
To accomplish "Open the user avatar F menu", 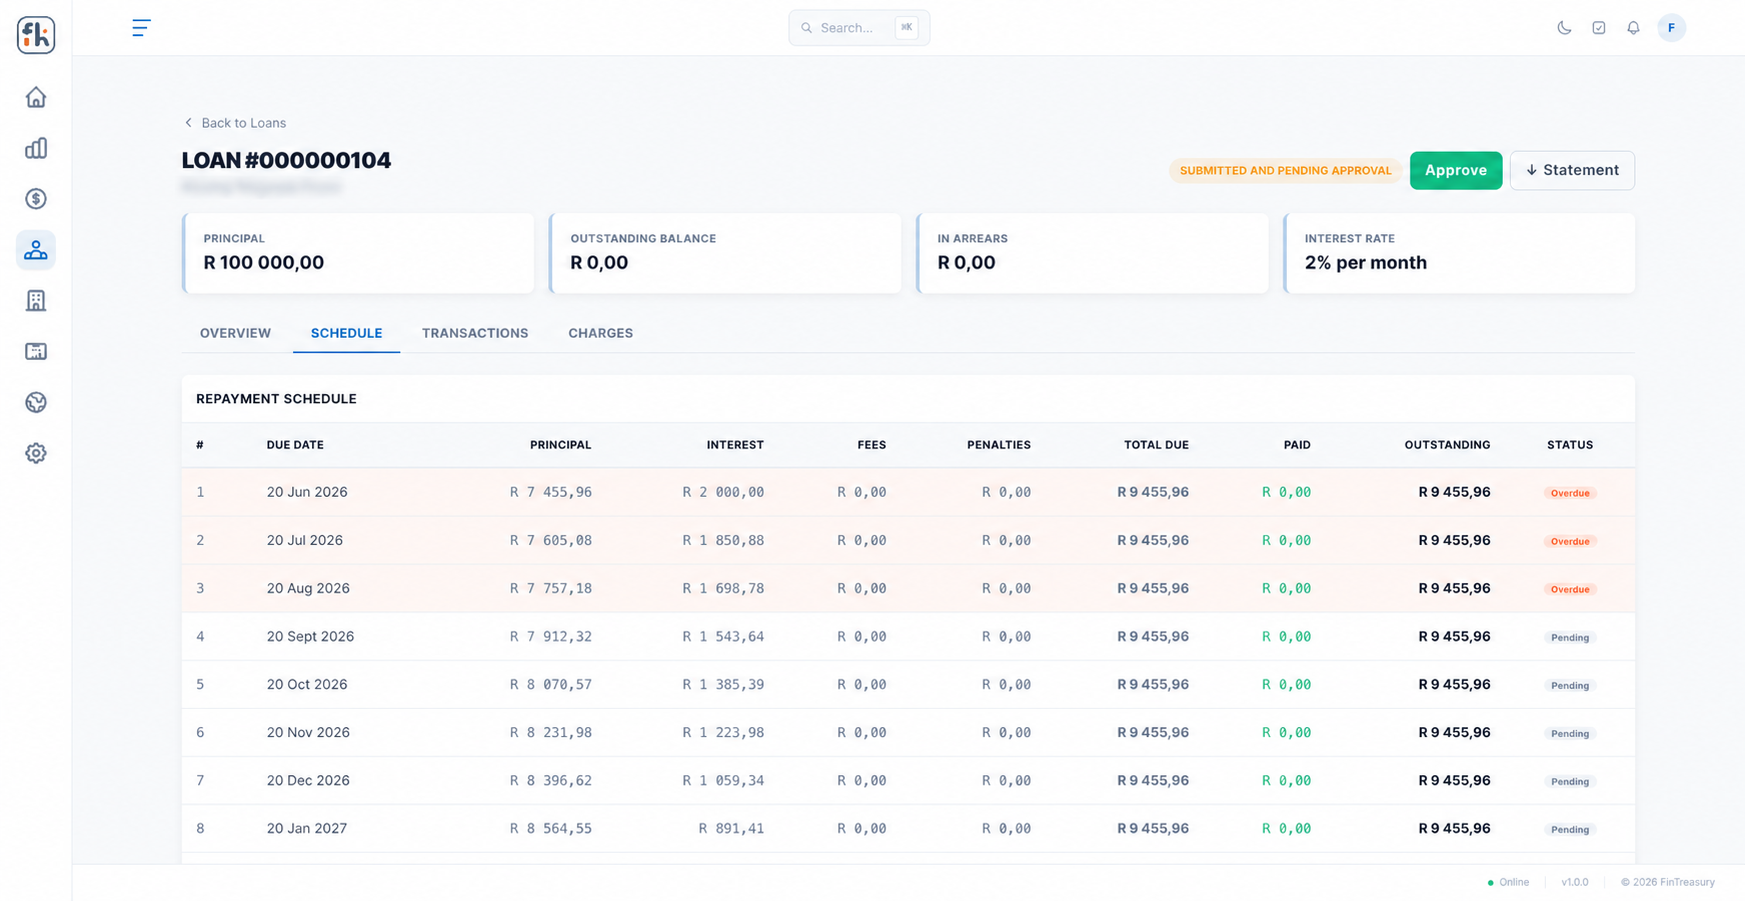I will pos(1671,28).
